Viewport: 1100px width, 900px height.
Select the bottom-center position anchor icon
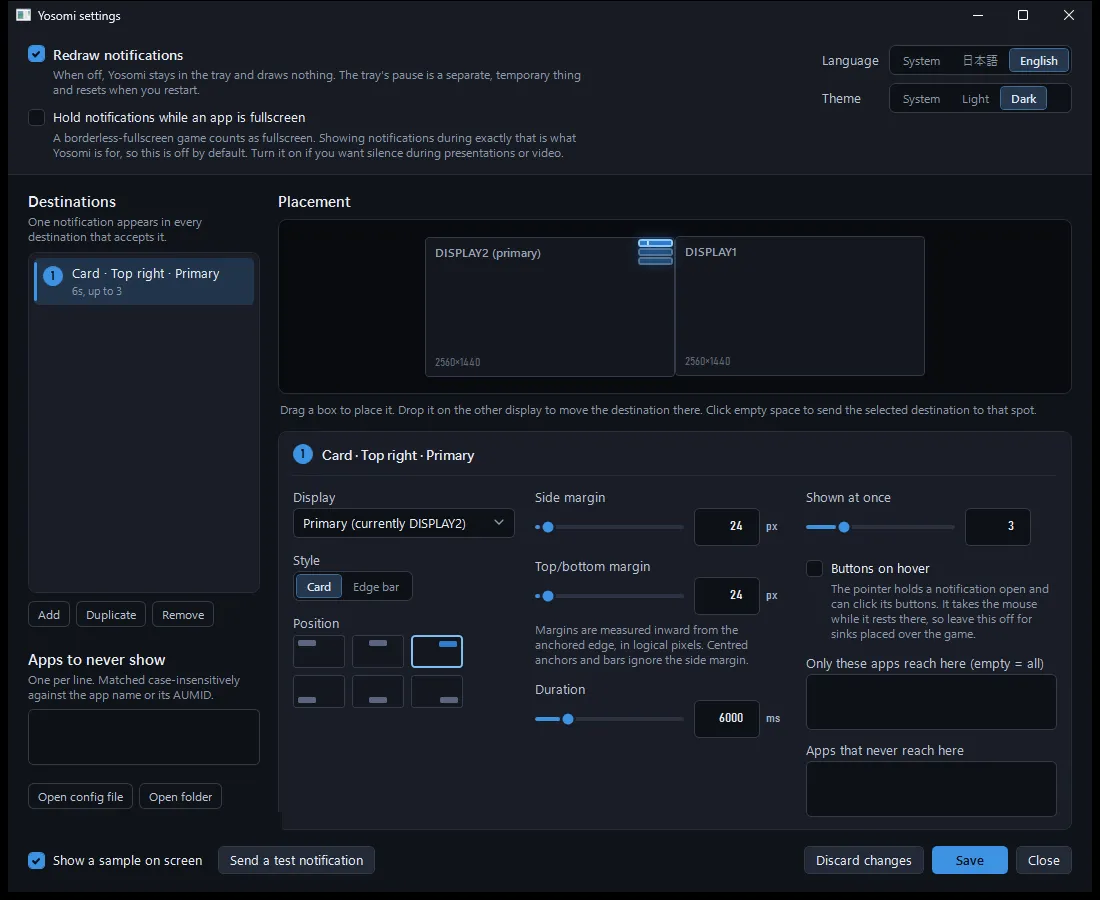click(377, 692)
